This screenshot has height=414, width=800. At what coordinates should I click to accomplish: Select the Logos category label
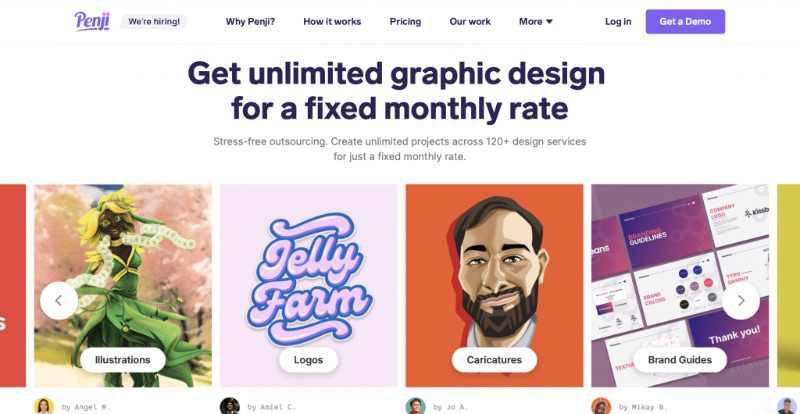click(308, 360)
